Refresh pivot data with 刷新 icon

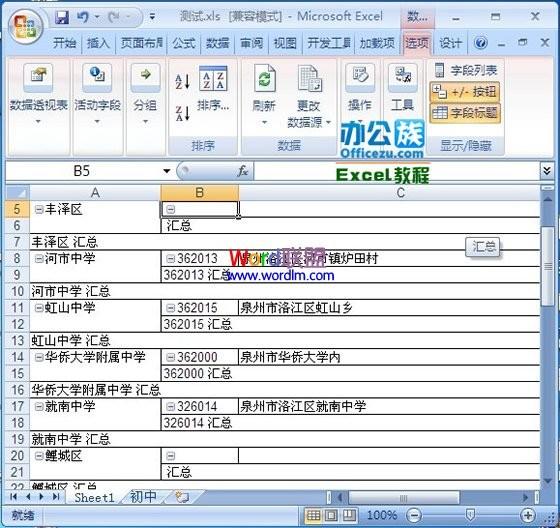tap(265, 78)
